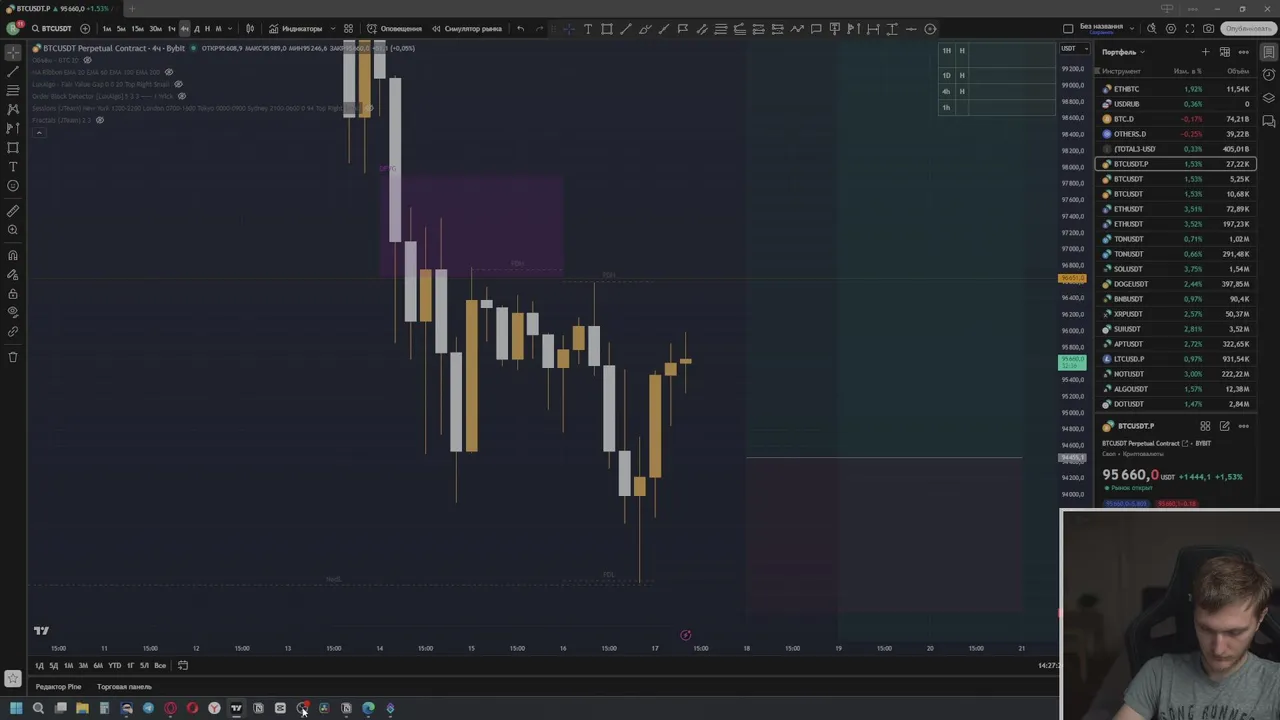The width and height of the screenshot is (1280, 720).
Task: Expand the timeframe list dropdown
Action: [230, 28]
